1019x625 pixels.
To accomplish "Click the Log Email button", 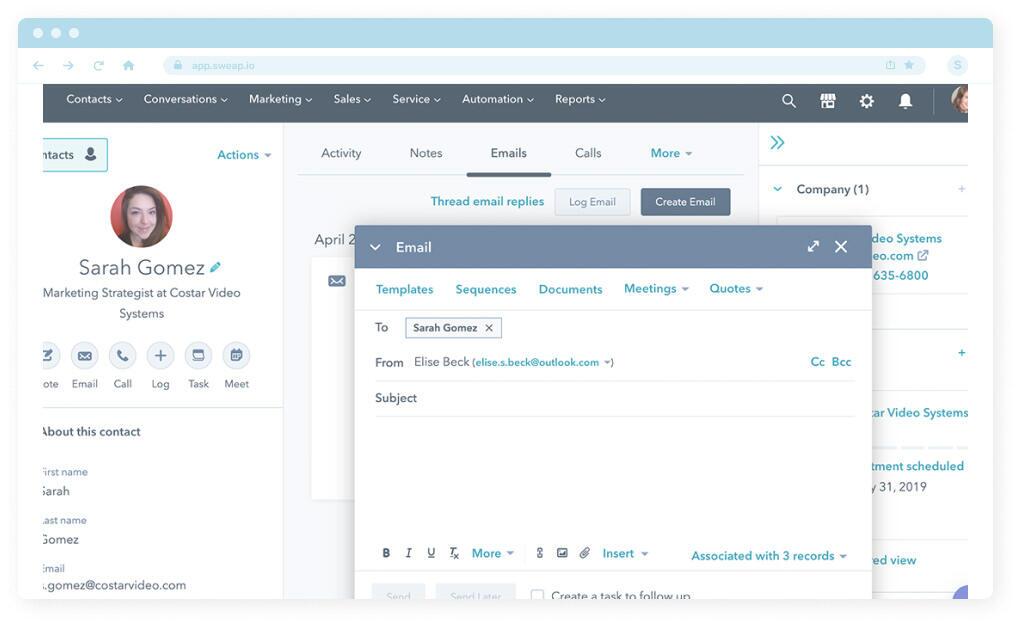I will click(592, 202).
